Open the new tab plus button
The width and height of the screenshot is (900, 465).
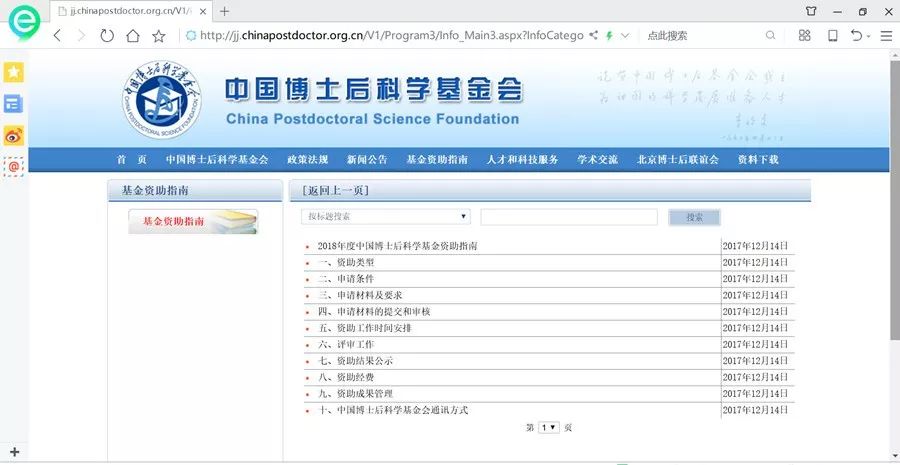(224, 11)
